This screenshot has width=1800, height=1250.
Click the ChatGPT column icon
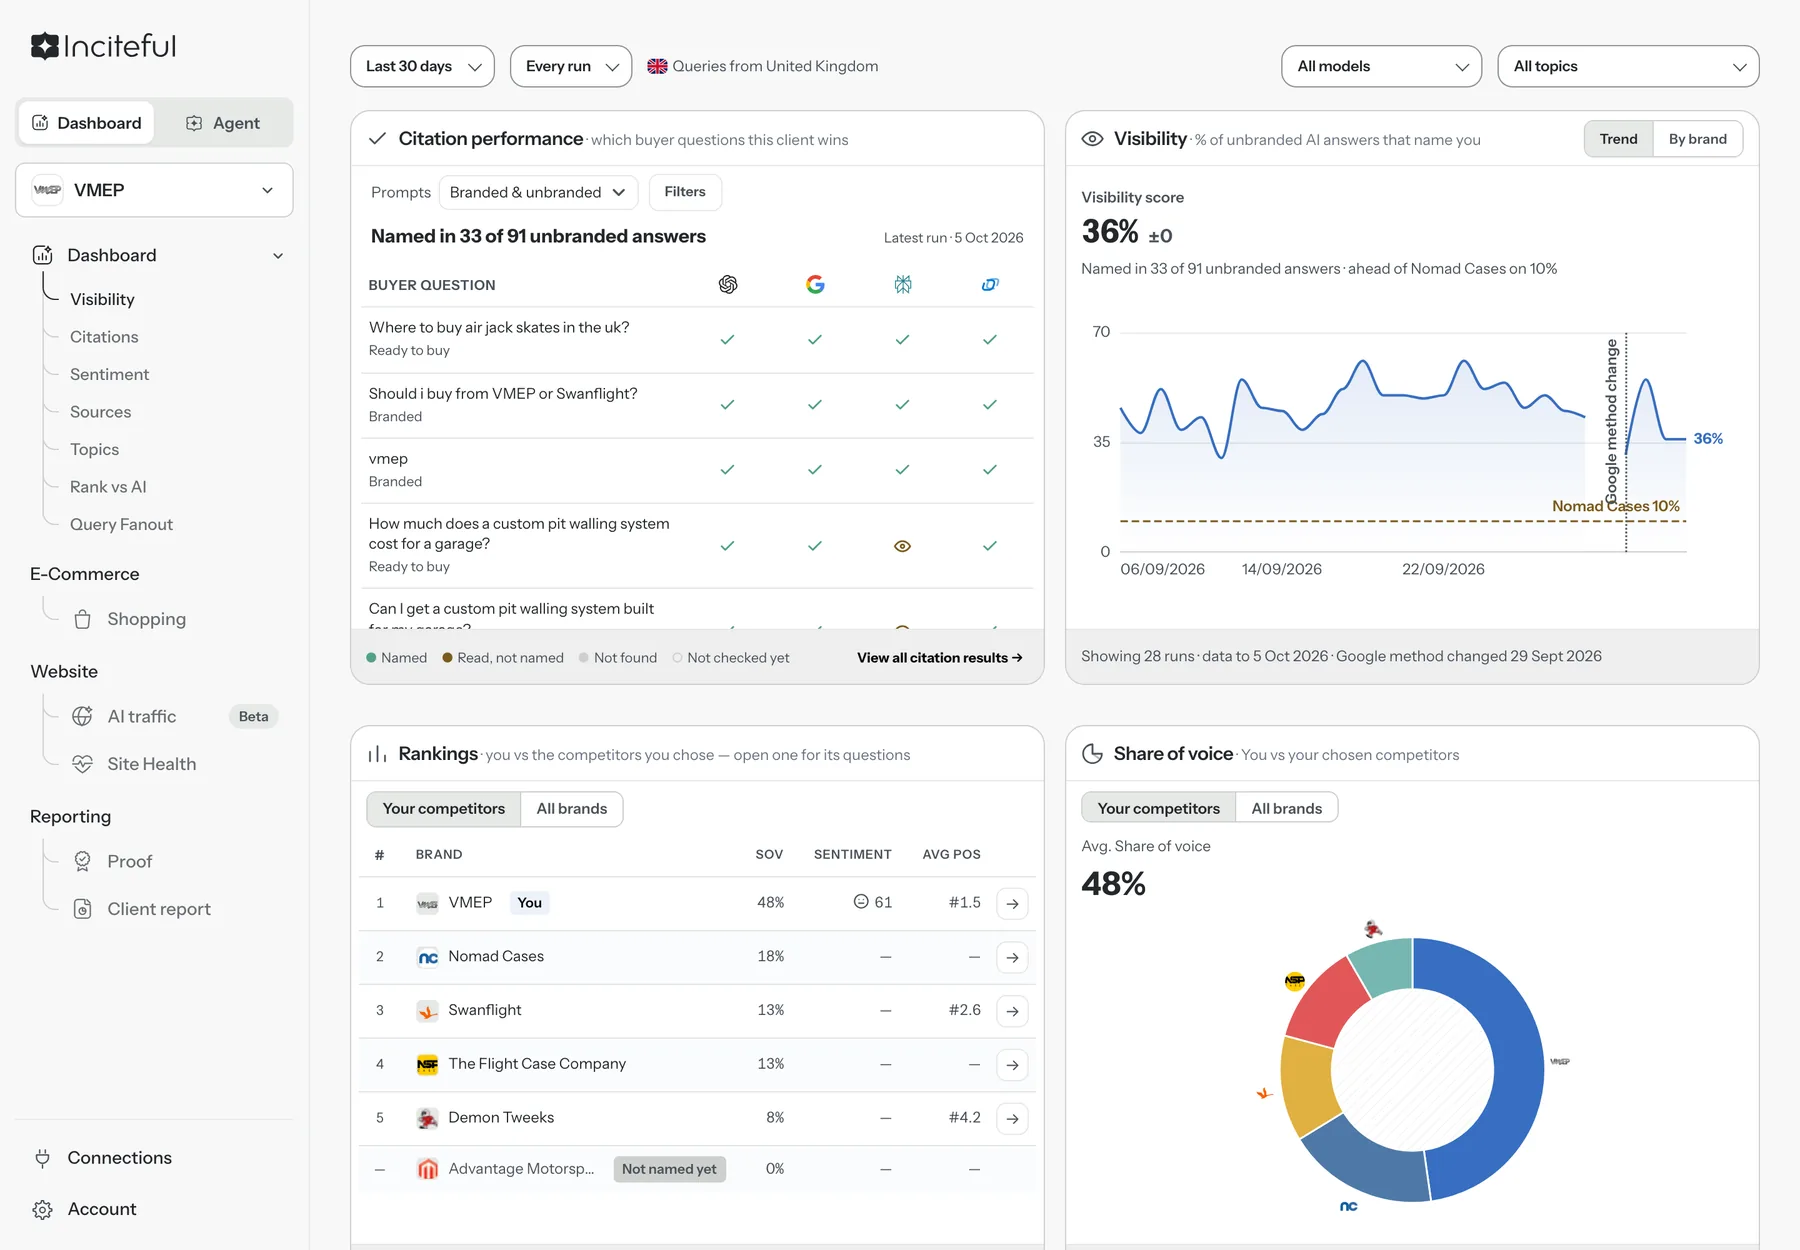click(728, 285)
